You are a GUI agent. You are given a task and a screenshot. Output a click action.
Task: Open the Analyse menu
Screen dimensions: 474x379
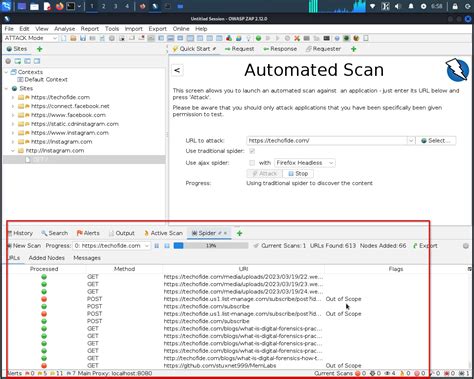[65, 29]
